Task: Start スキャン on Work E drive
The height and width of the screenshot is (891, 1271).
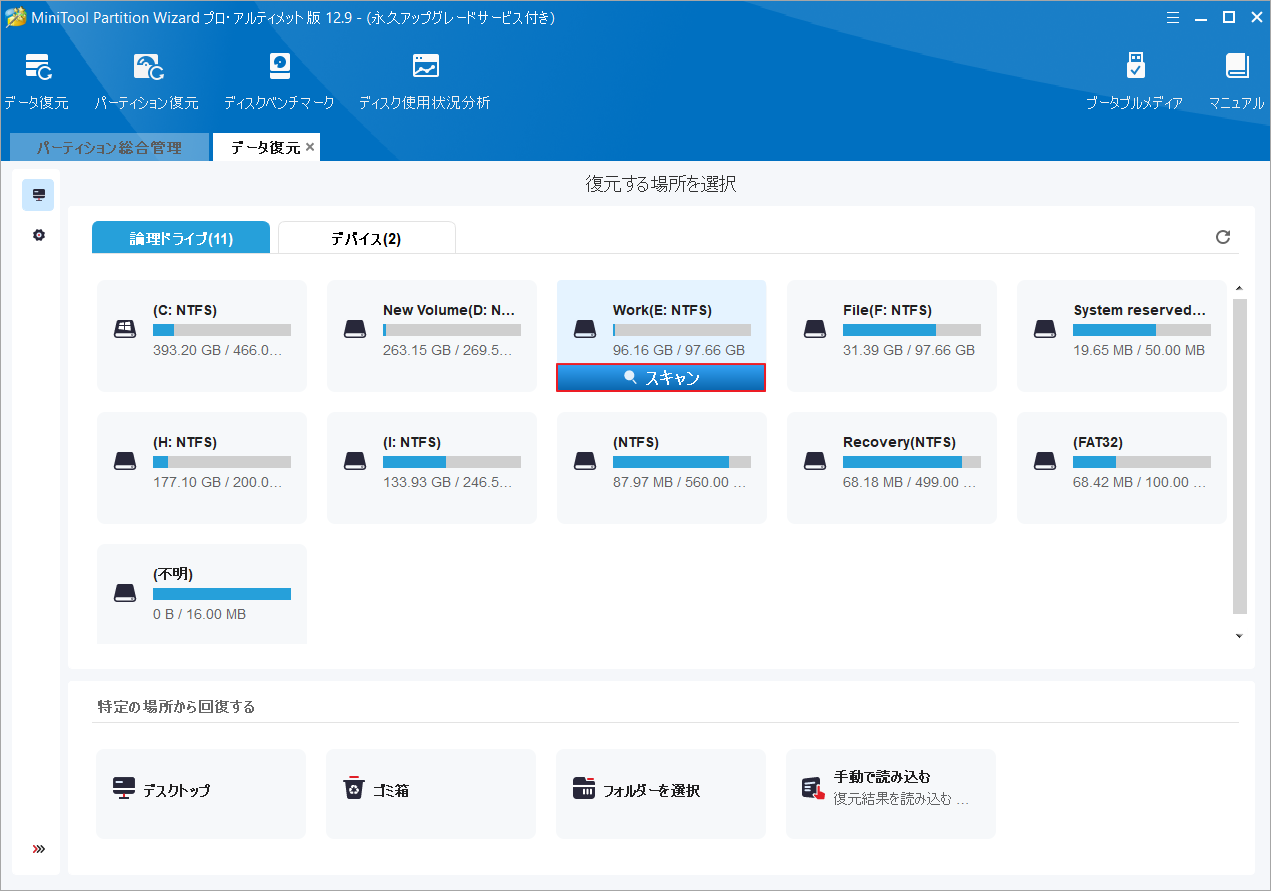Action: 661,377
